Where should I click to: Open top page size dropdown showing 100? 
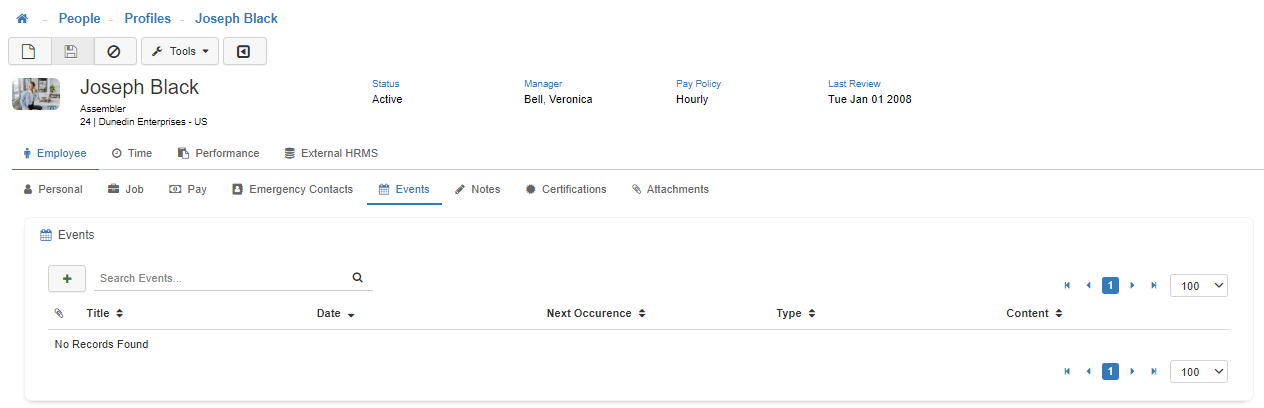click(1198, 286)
